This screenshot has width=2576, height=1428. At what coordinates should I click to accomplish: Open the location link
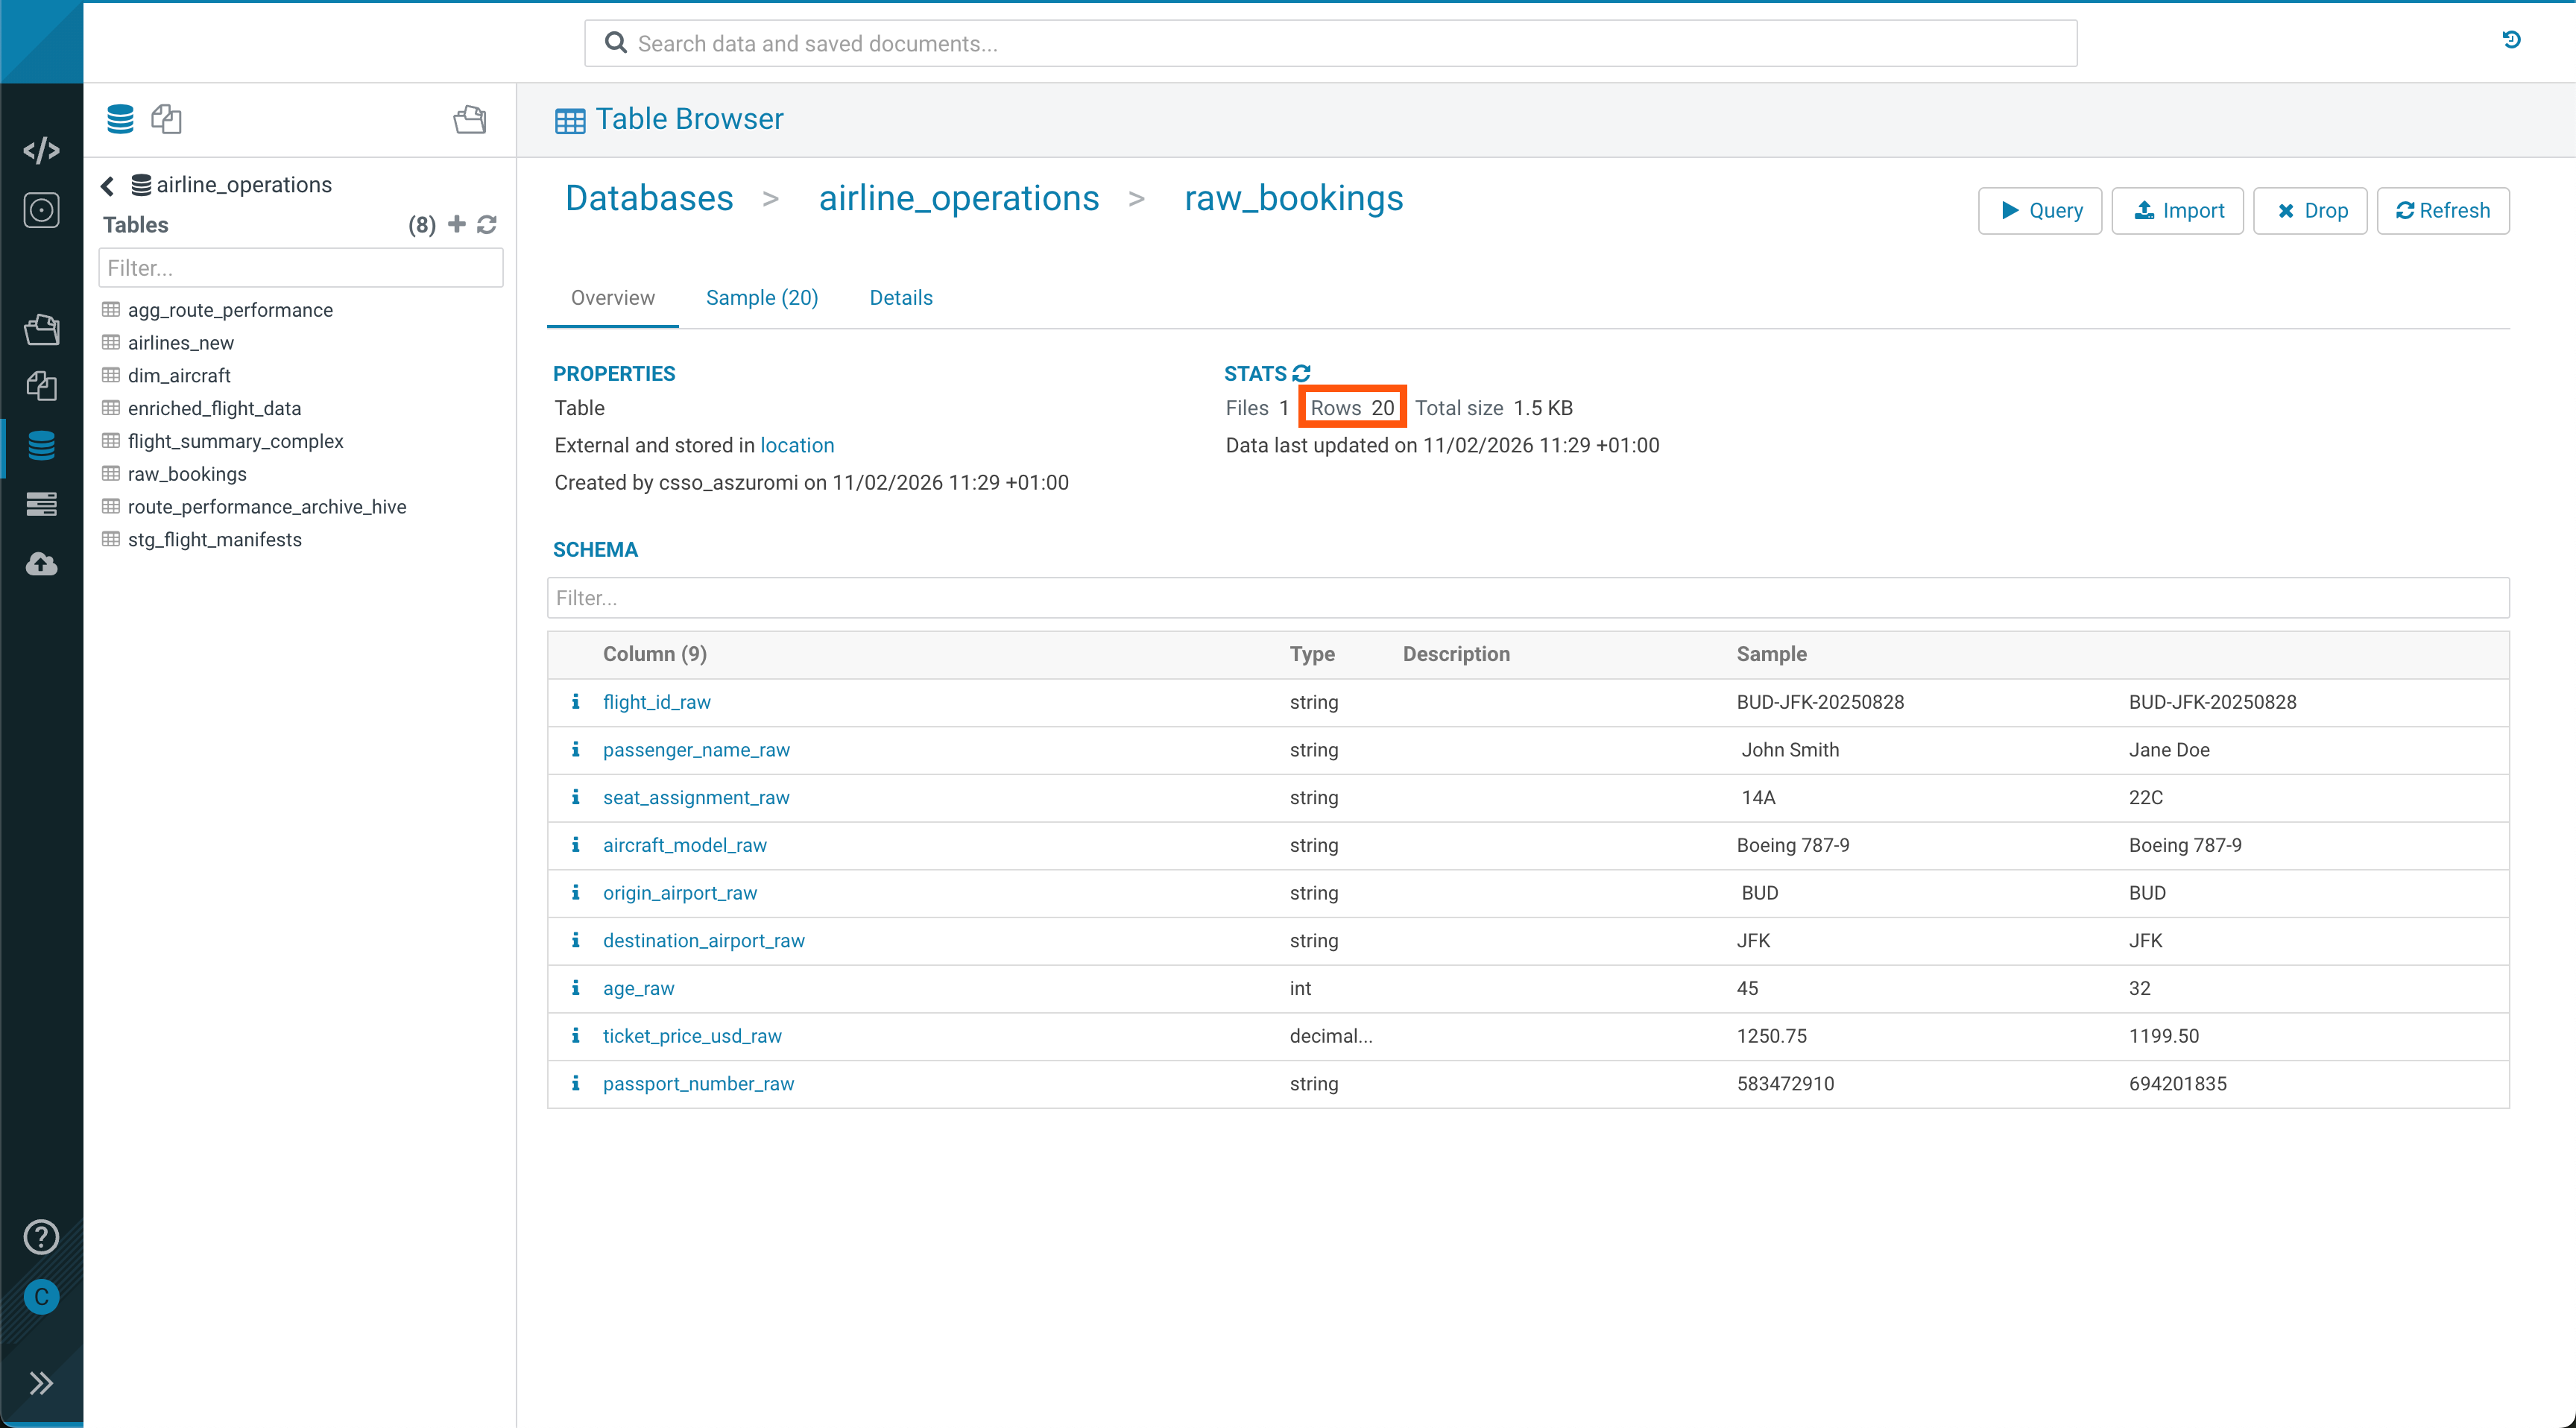796,445
